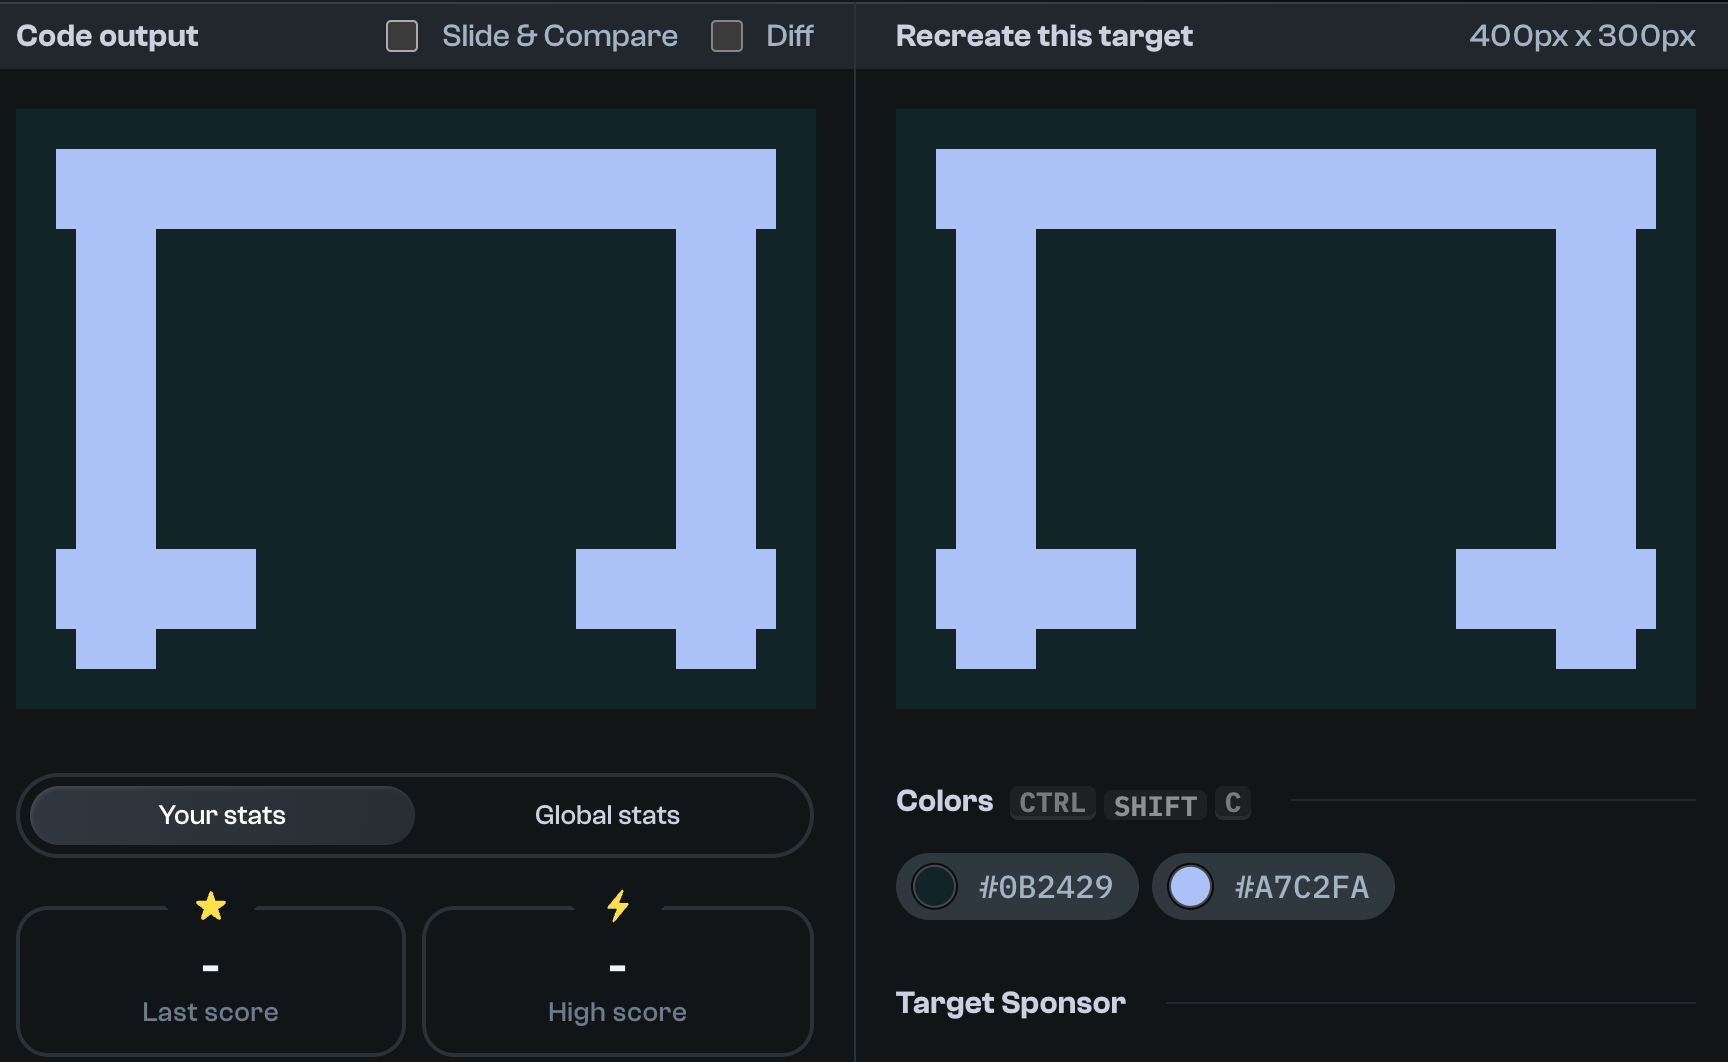Click the lightning bolt icon above High score
This screenshot has height=1062, width=1728.
[617, 905]
